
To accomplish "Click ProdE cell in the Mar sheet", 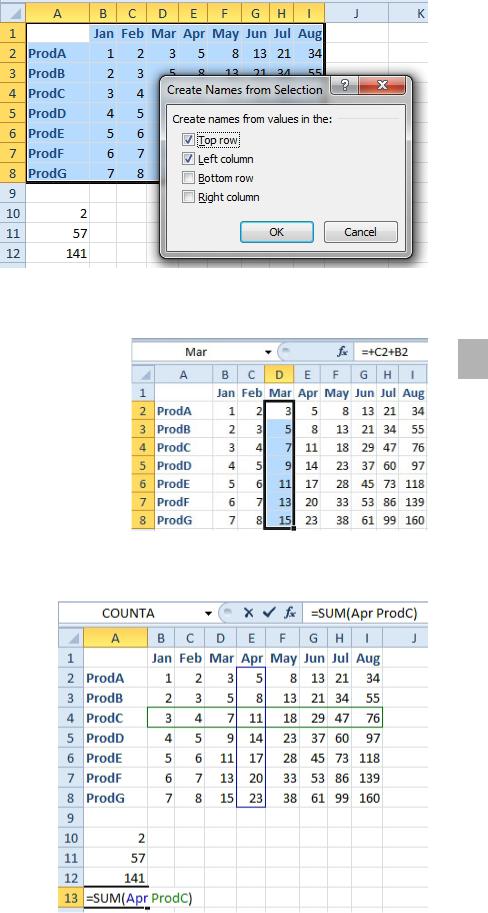I will (184, 484).
